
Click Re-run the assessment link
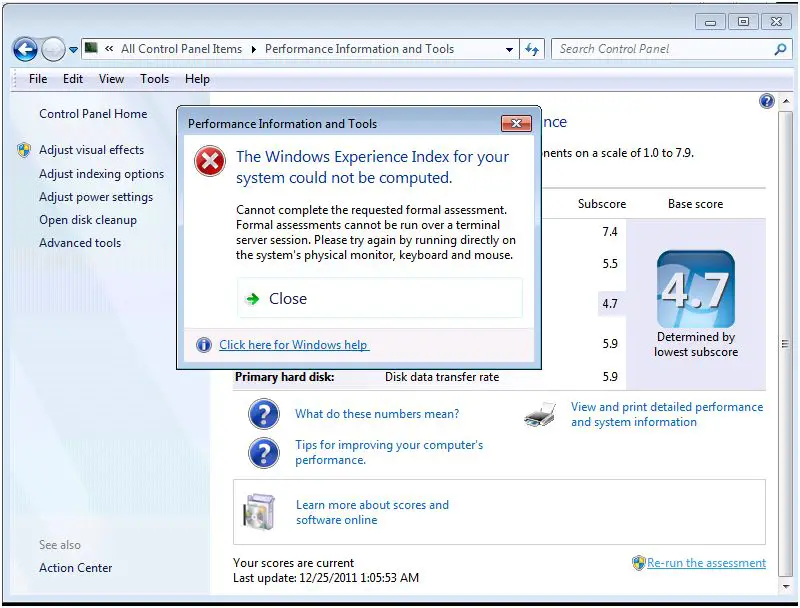[706, 563]
